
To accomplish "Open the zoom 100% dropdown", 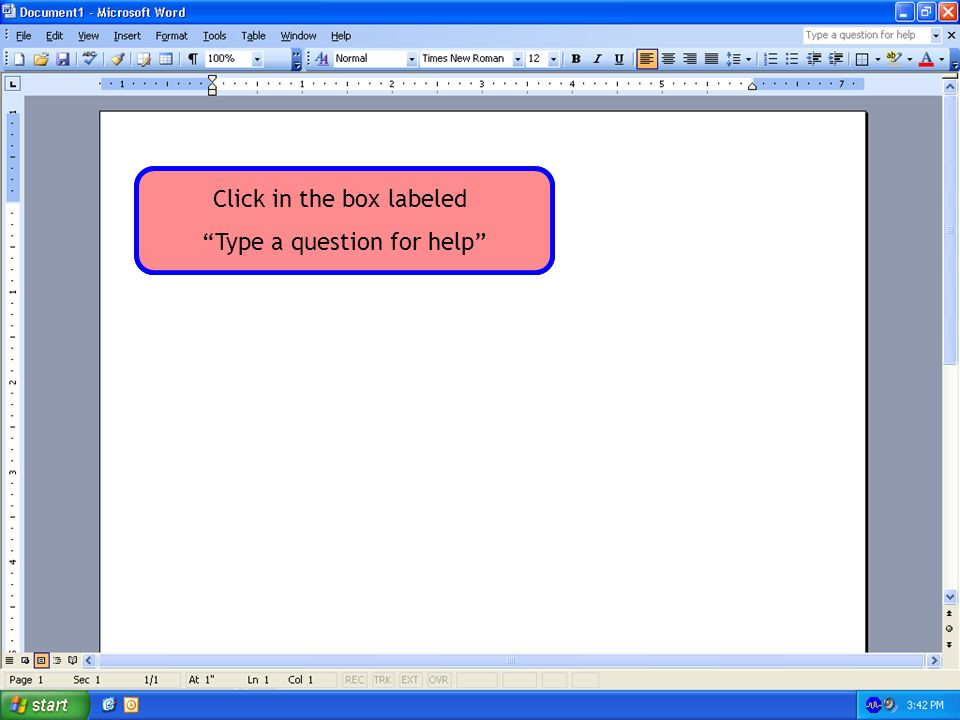I will [x=257, y=59].
